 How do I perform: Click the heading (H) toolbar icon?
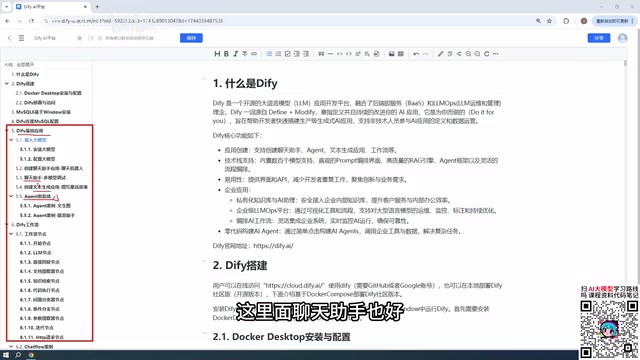coord(217,54)
